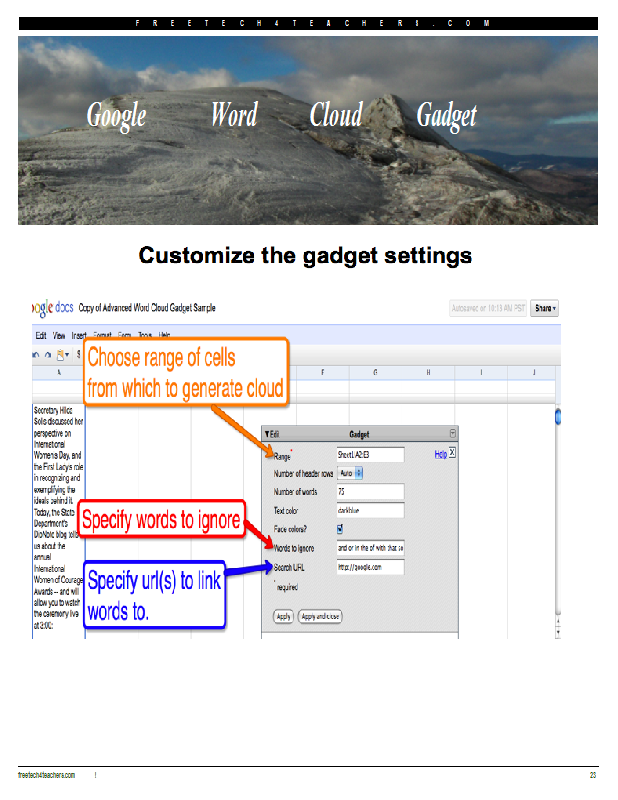Click the scrollbar down arrow
Image resolution: width=618 pixels, height=800 pixels.
click(558, 632)
